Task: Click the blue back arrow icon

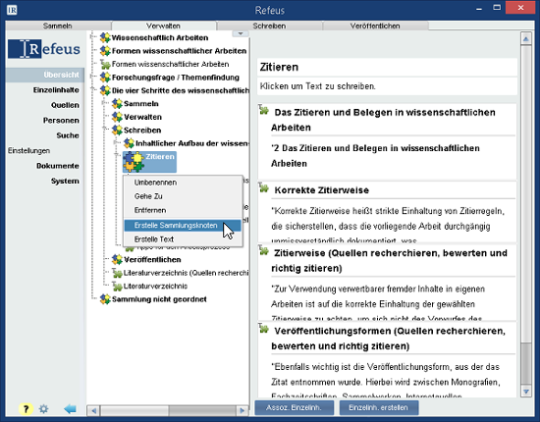Action: click(x=70, y=409)
